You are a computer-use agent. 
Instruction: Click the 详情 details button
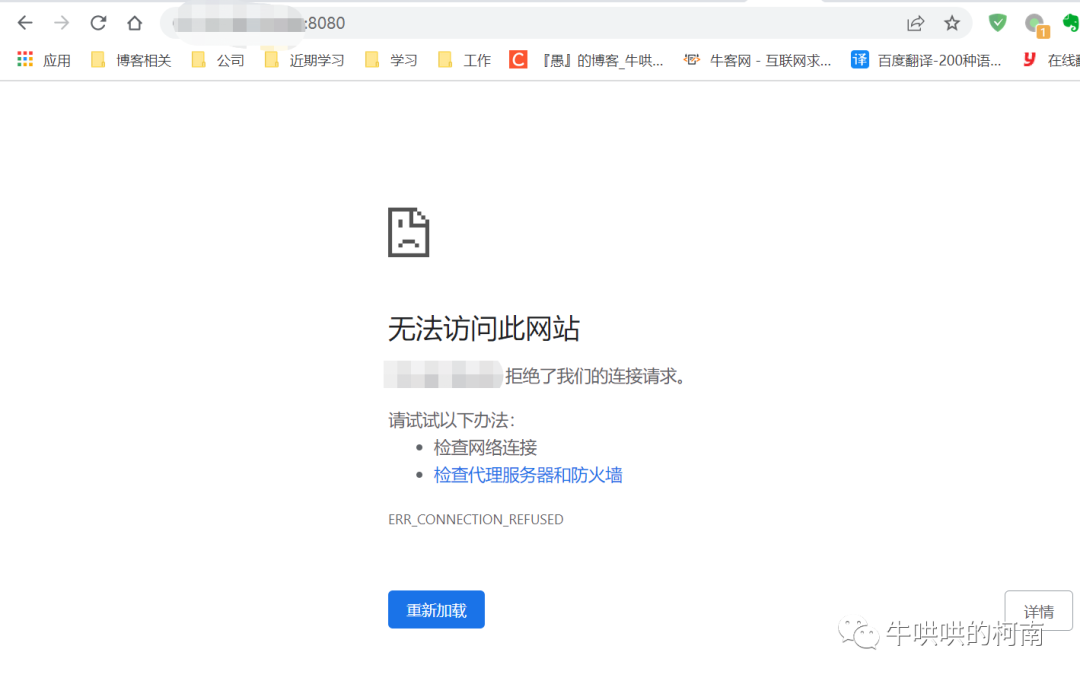tap(1038, 611)
